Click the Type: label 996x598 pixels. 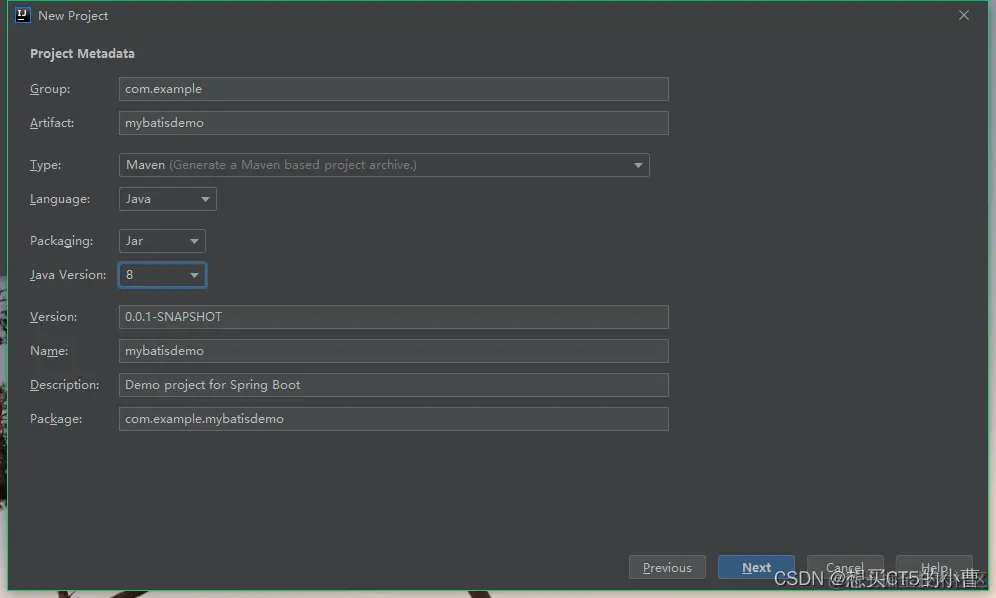coord(46,165)
